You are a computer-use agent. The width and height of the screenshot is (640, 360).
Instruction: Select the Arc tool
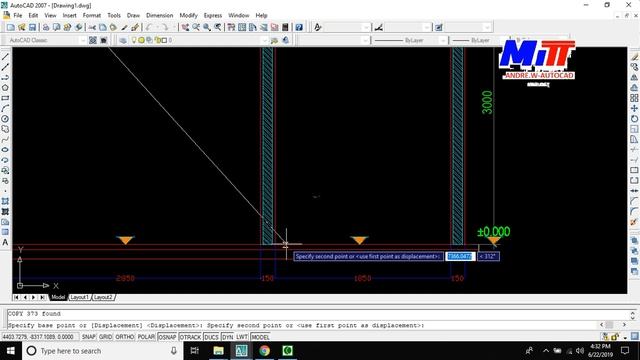pyautogui.click(x=5, y=109)
